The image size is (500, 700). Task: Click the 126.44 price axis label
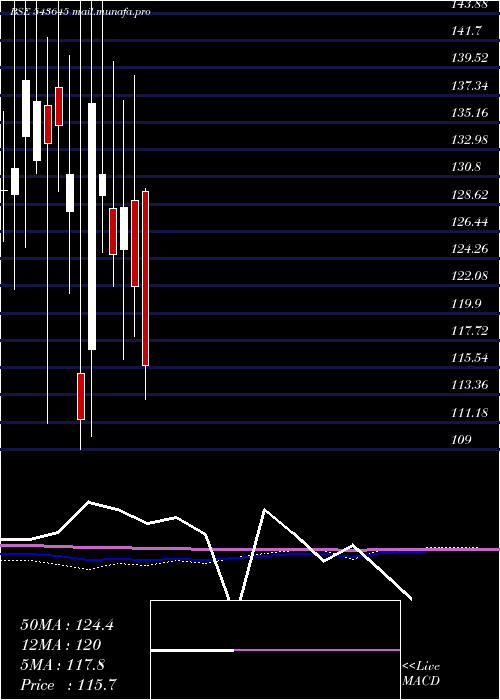point(470,221)
